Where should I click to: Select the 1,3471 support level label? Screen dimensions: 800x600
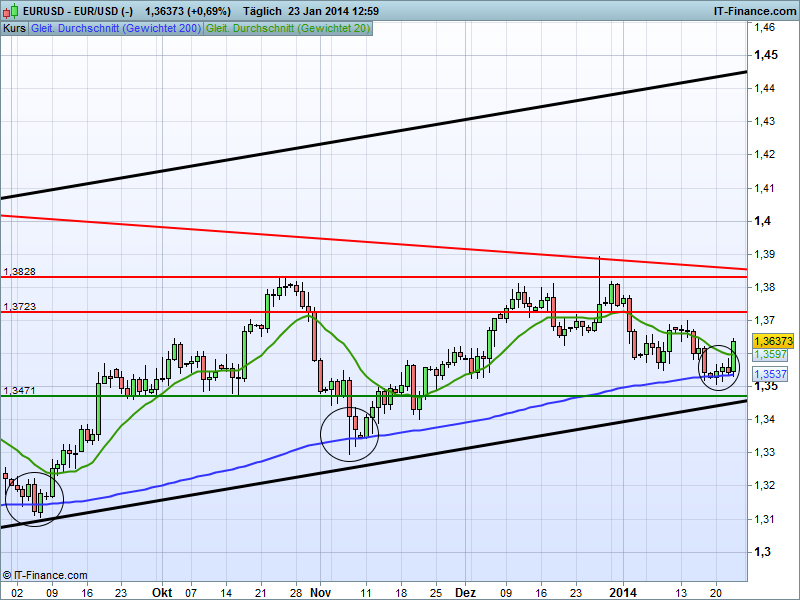[19, 390]
